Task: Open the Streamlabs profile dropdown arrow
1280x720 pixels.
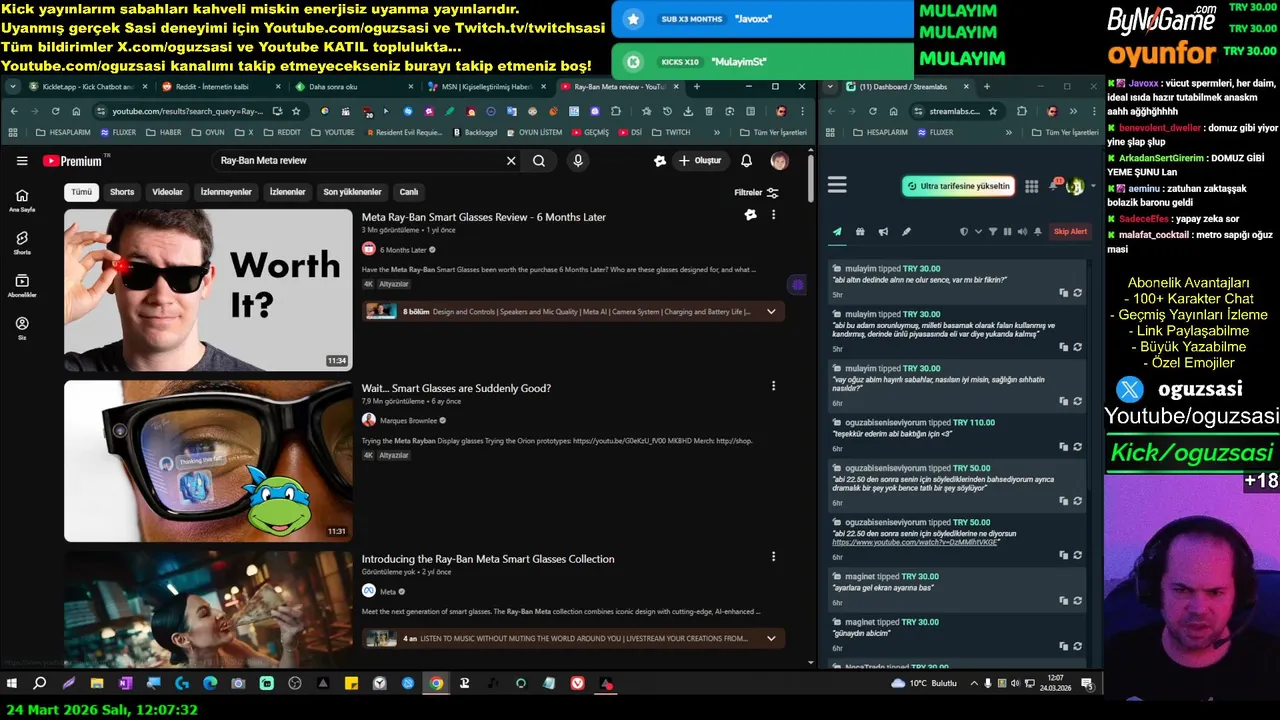Action: (1092, 186)
